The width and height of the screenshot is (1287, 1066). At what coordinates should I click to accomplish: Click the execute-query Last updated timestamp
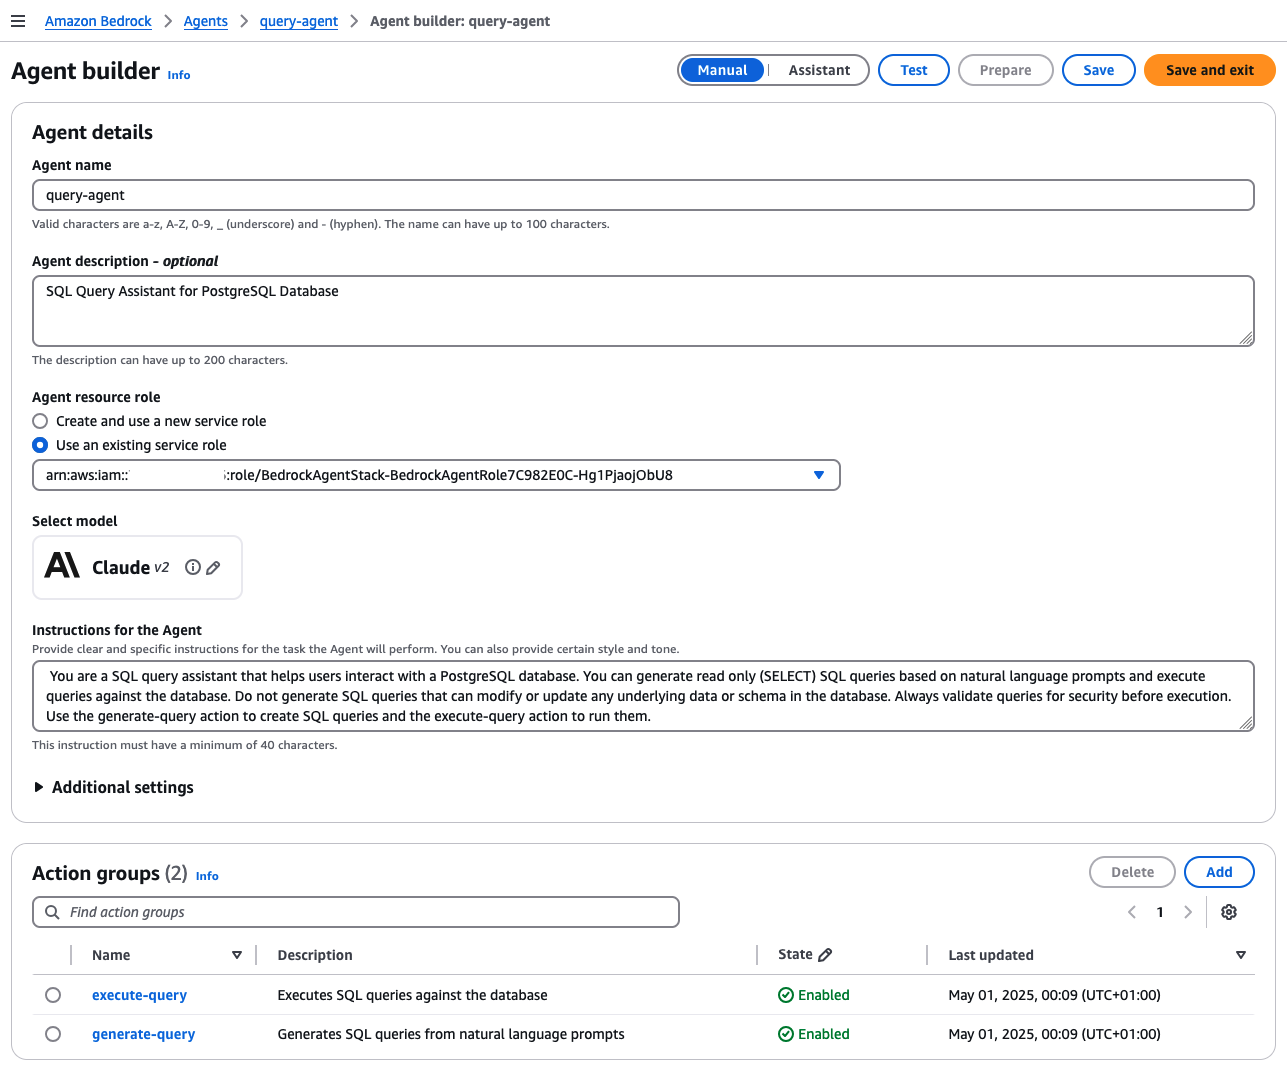[x=1054, y=995]
